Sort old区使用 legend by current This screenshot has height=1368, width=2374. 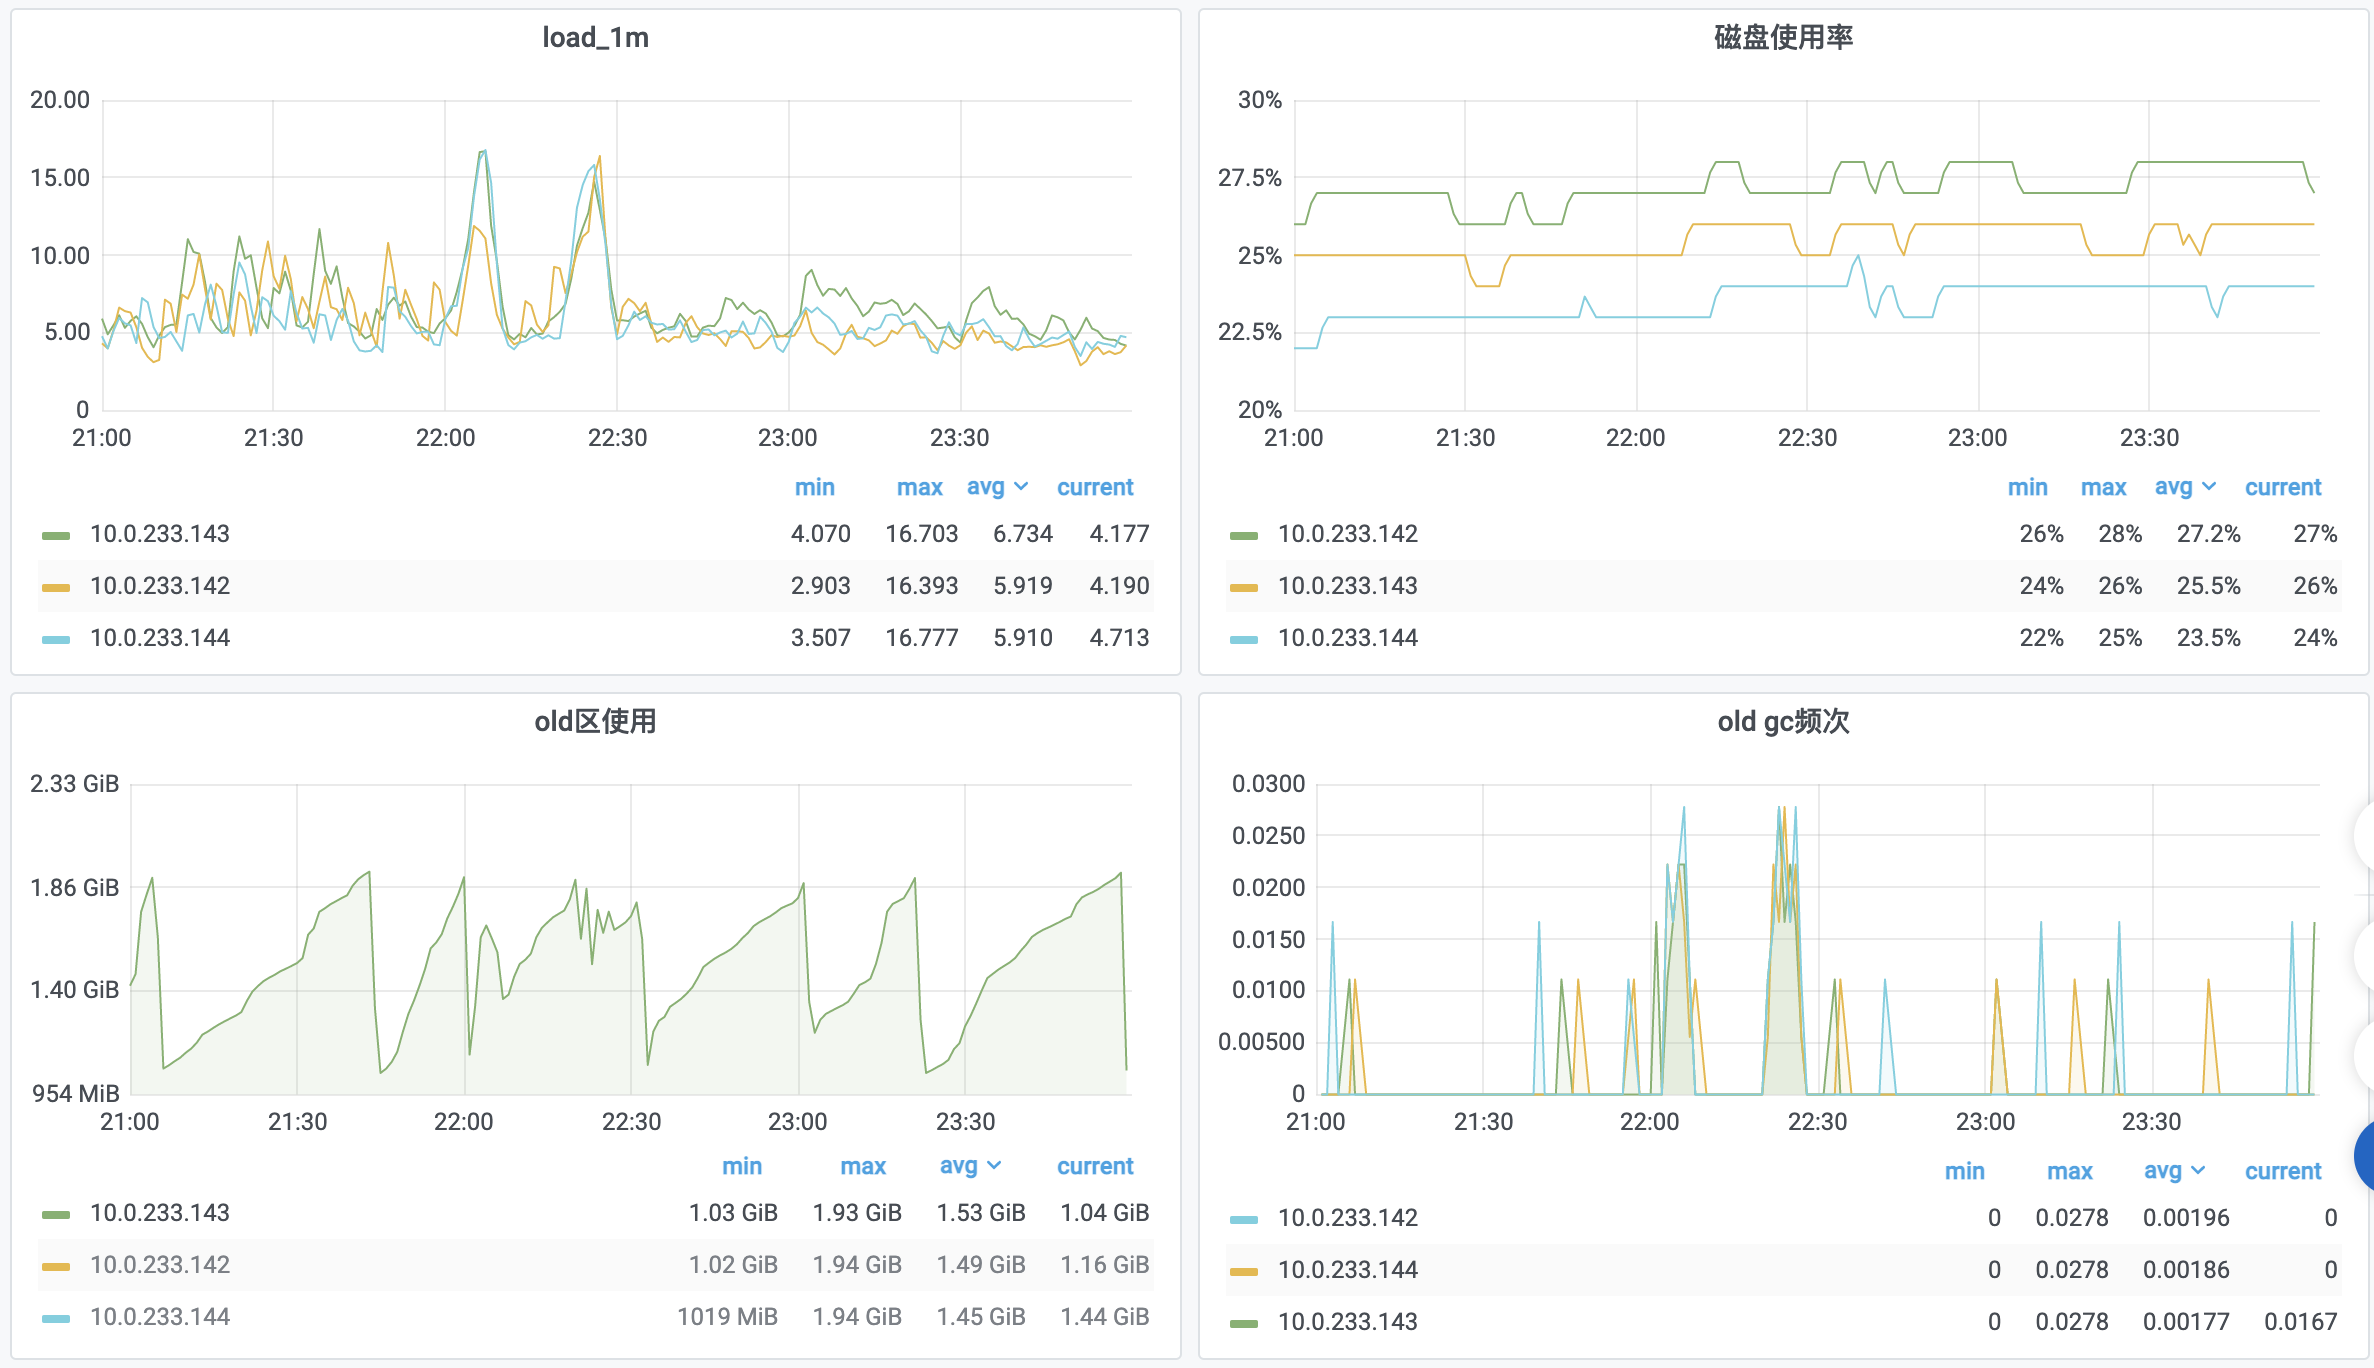coord(1095,1166)
